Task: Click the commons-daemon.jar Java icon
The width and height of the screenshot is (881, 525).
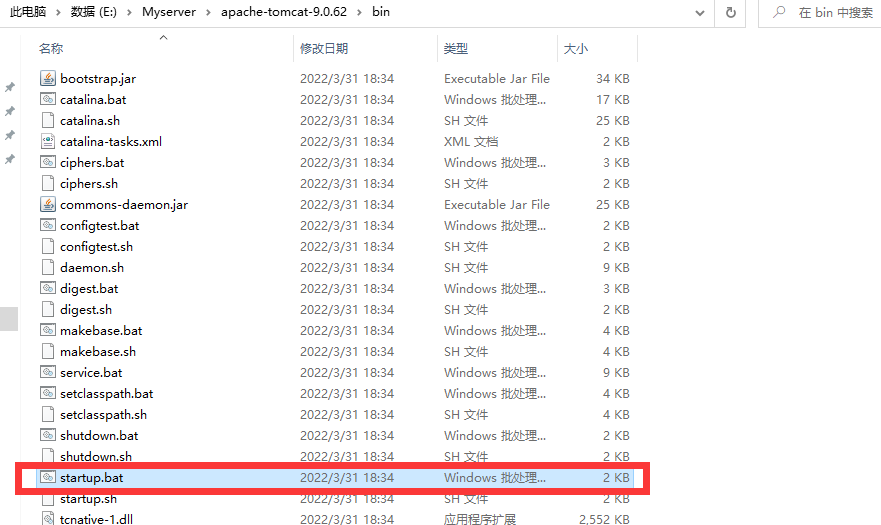Action: click(48, 204)
